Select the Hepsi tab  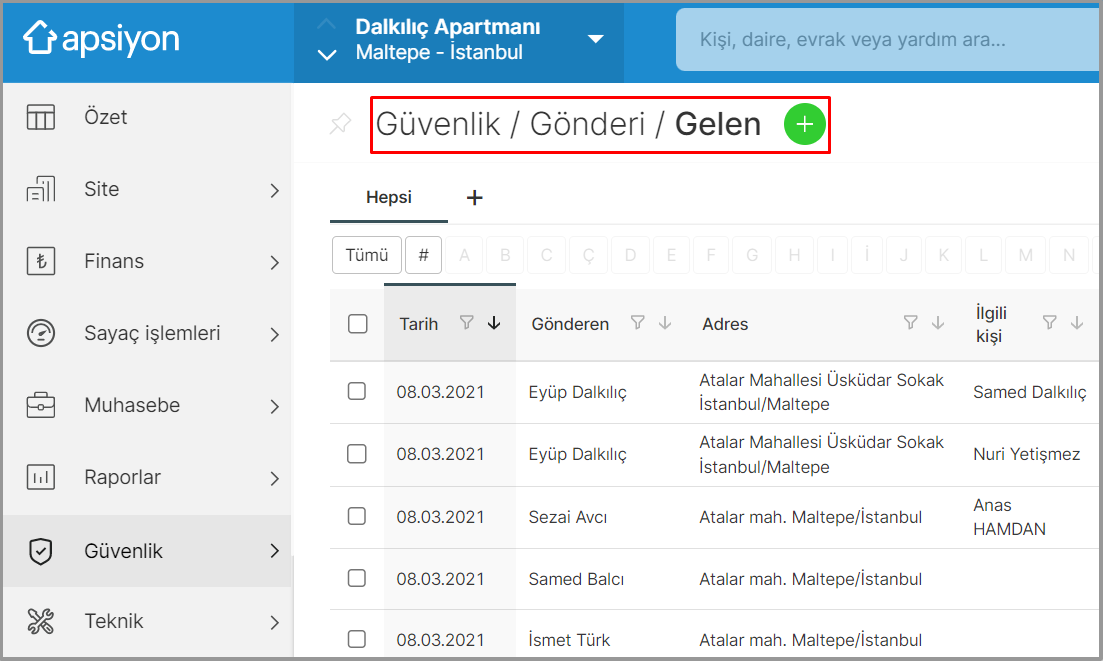pyautogui.click(x=388, y=198)
